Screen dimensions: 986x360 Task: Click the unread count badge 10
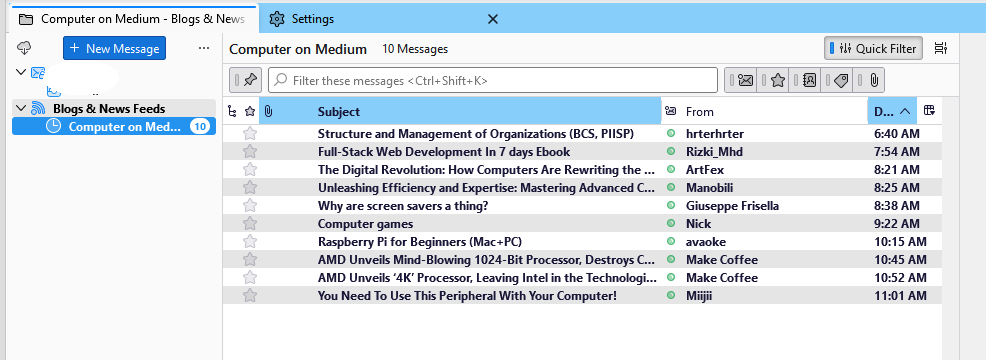pyautogui.click(x=200, y=127)
